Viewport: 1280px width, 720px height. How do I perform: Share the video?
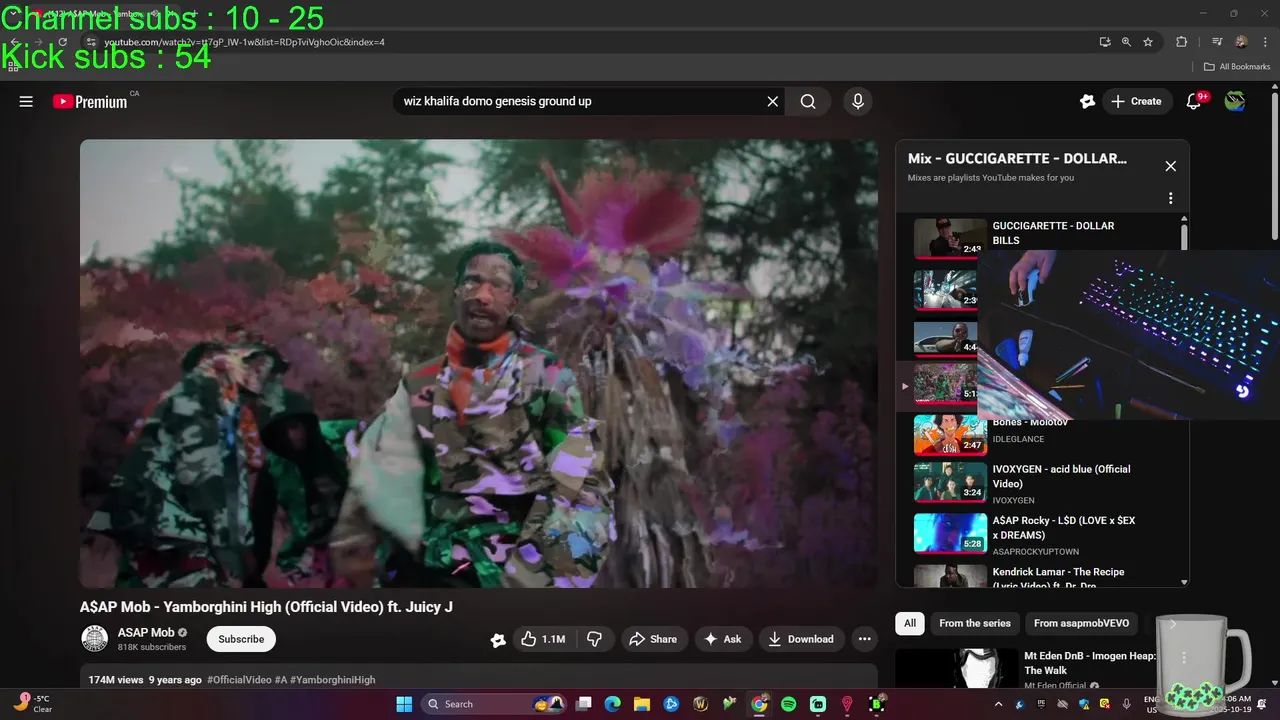[x=652, y=639]
